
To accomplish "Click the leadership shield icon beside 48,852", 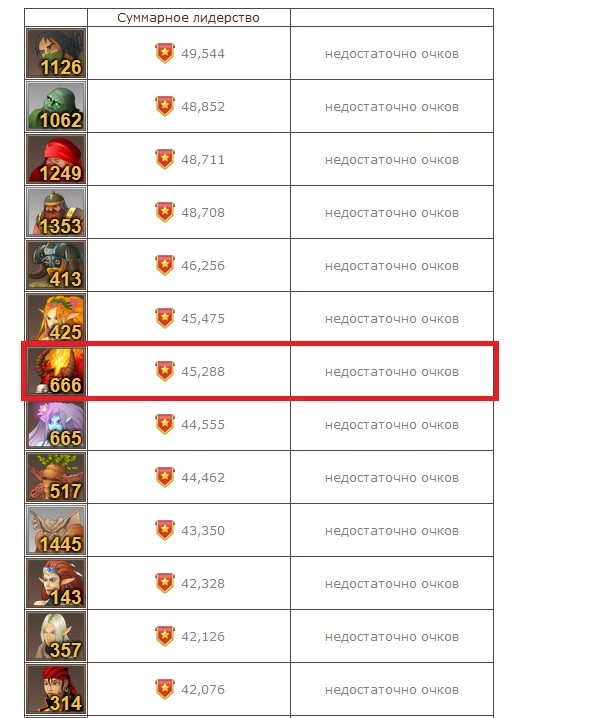I will 165,106.
